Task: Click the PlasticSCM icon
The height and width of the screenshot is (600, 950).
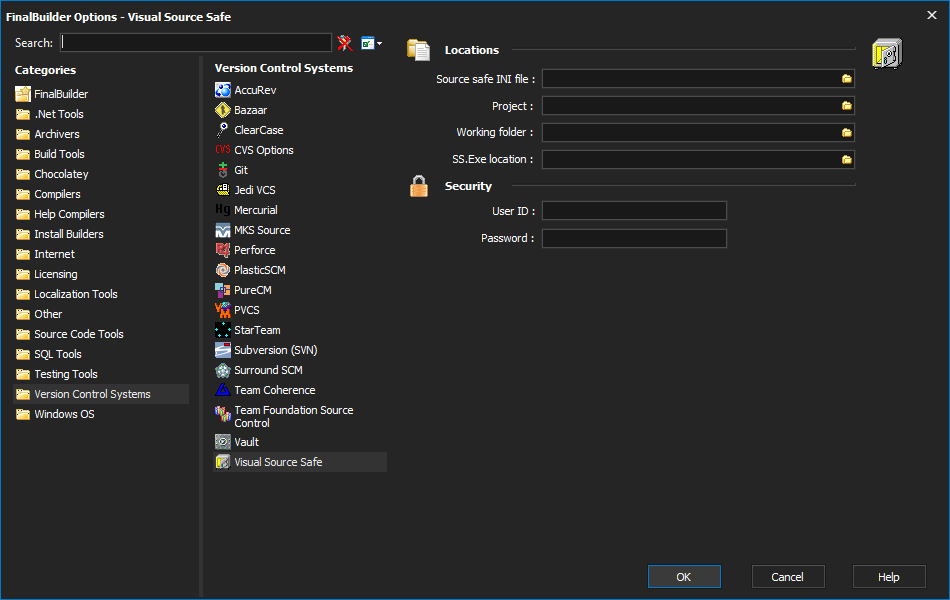Action: [x=223, y=270]
